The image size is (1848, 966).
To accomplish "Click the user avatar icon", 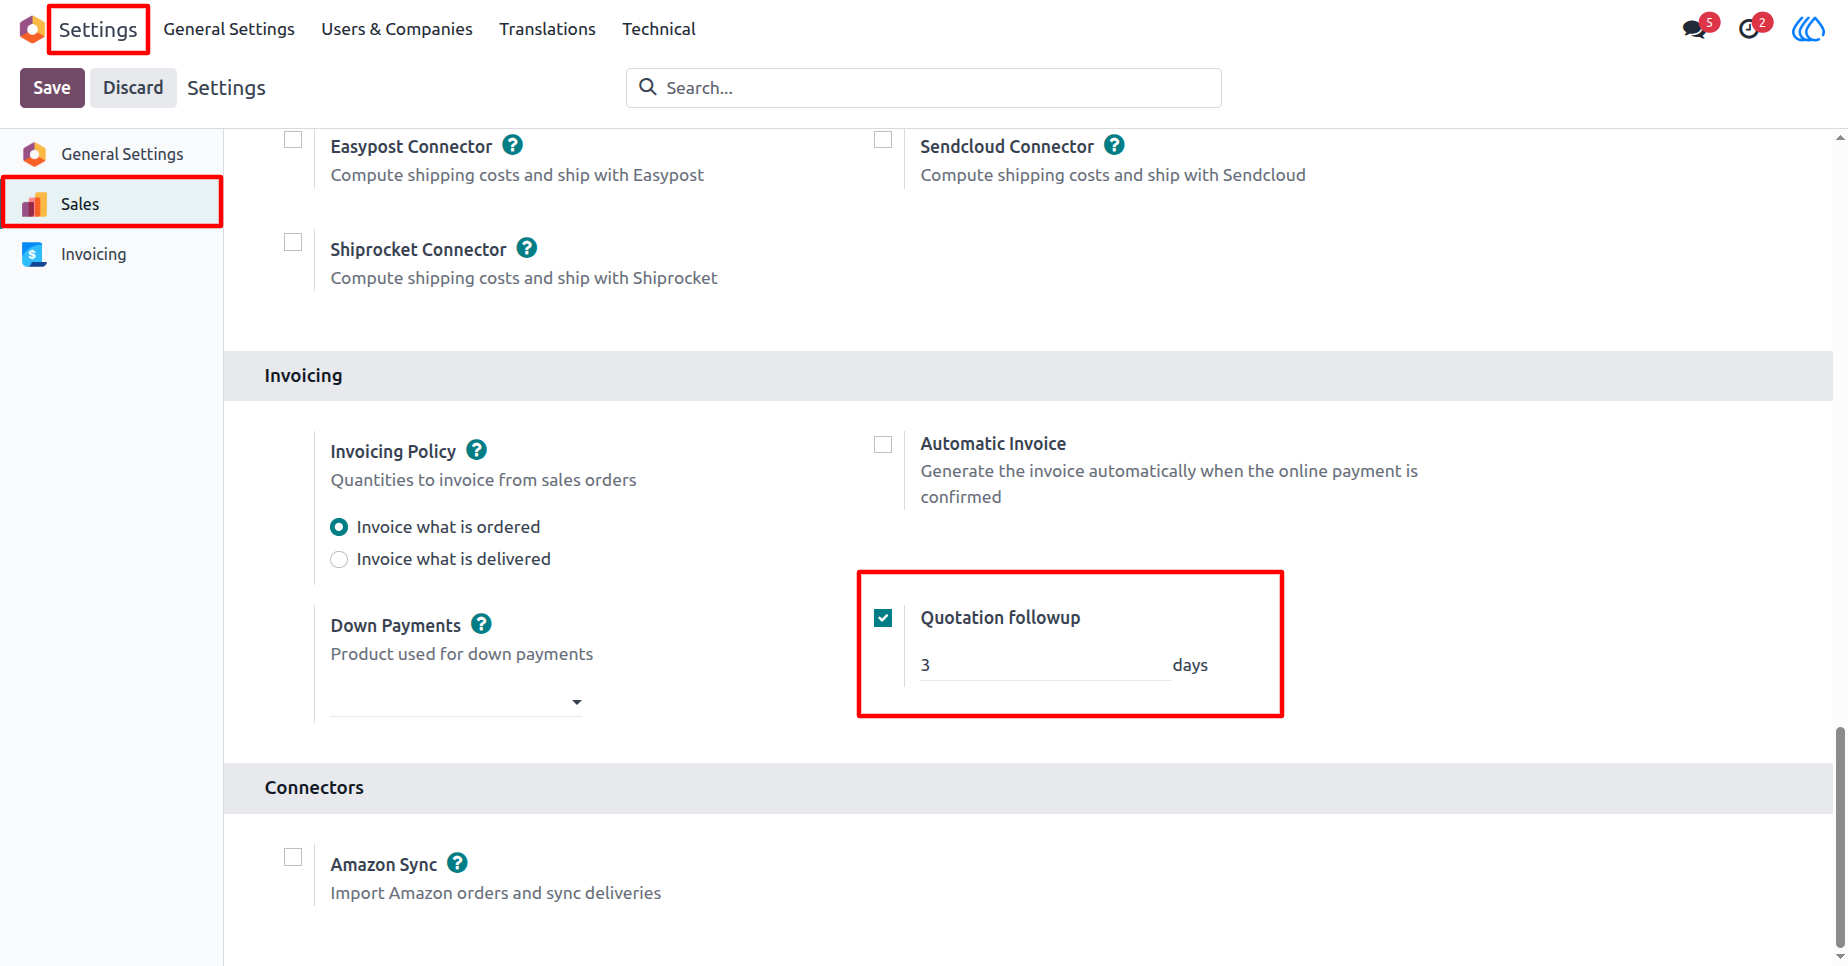I will tap(1808, 29).
